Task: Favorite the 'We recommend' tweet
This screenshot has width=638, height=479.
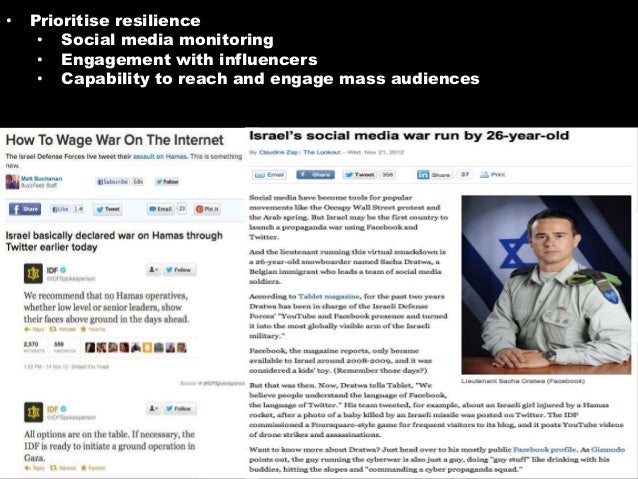Action: (93, 329)
